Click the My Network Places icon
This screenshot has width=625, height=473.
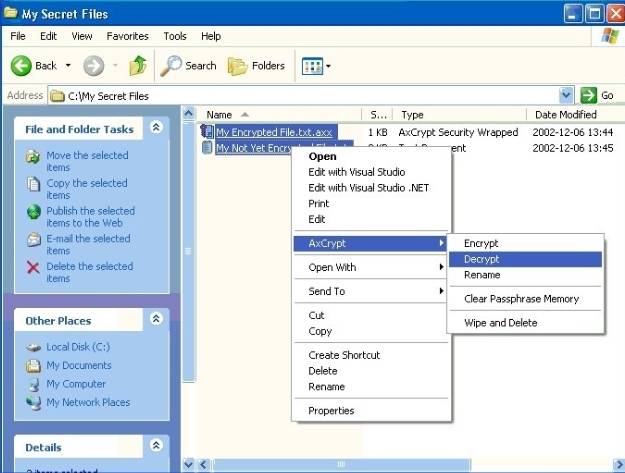[33, 403]
